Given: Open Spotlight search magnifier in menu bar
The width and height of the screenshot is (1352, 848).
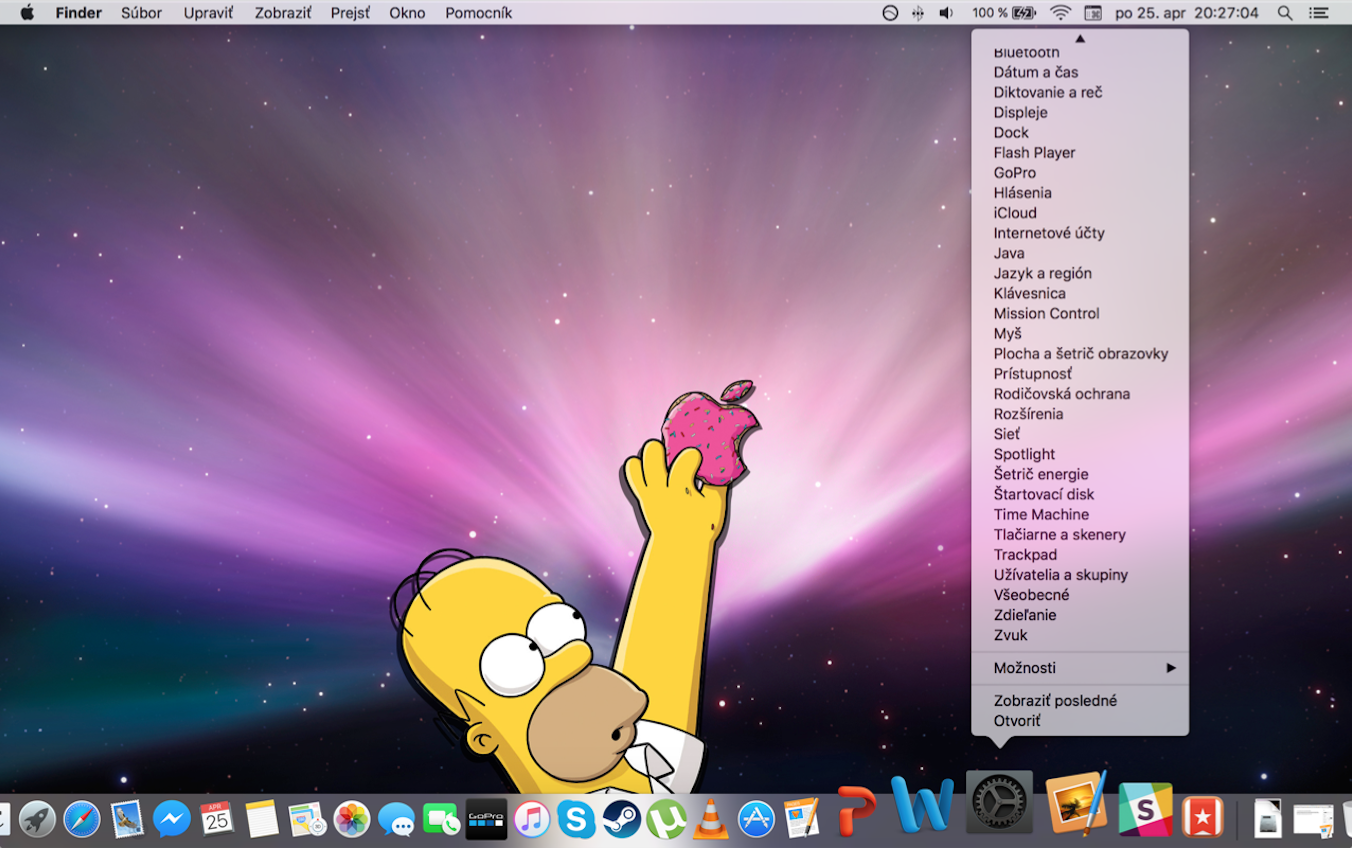Looking at the screenshot, I should 1285,13.
